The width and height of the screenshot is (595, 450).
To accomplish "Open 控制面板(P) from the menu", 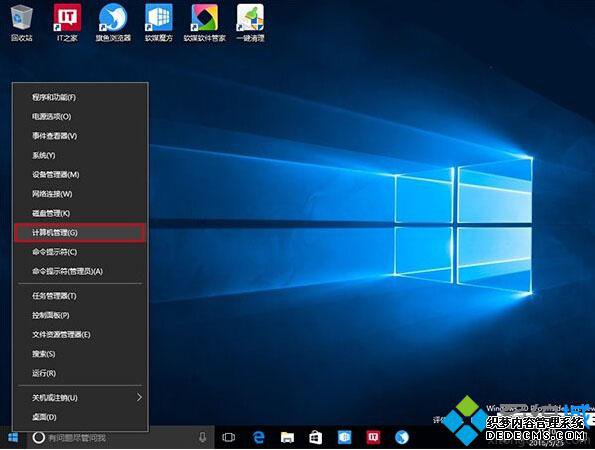I will pyautogui.click(x=80, y=315).
